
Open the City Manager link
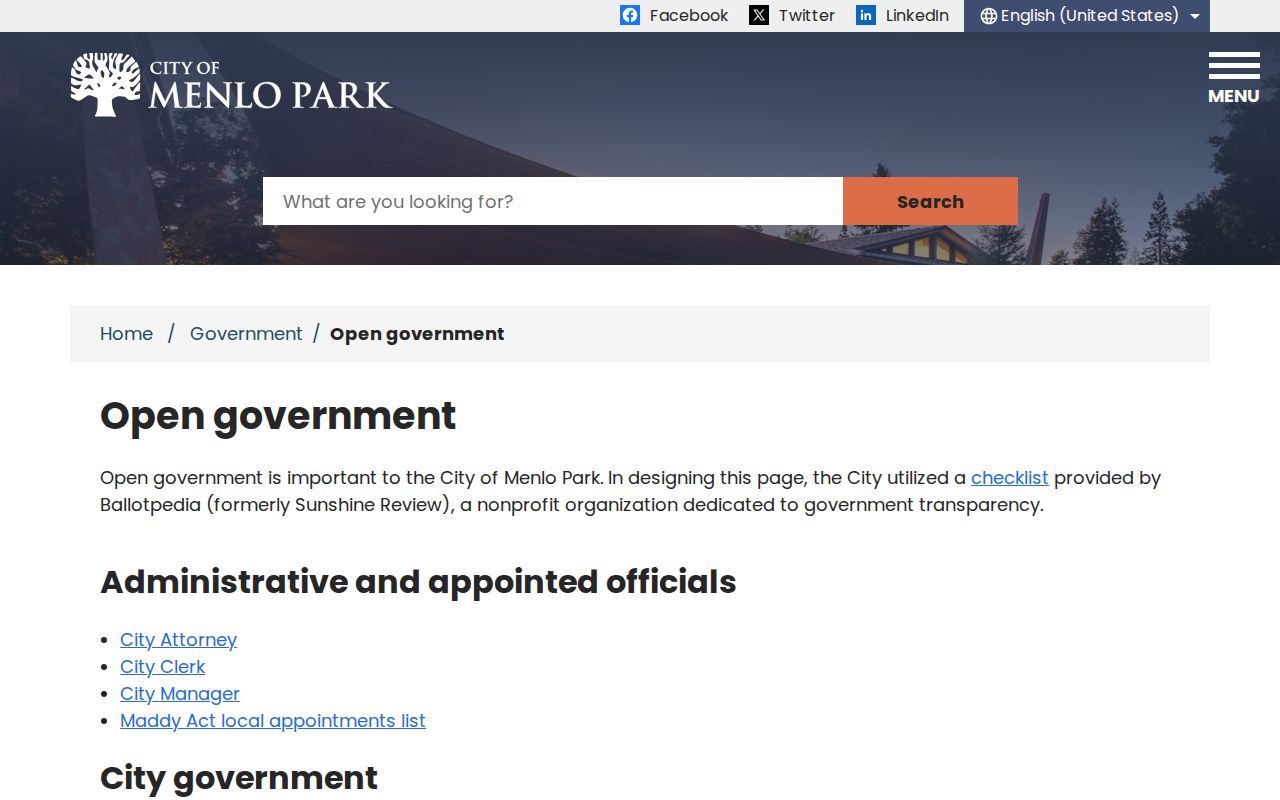pos(180,694)
